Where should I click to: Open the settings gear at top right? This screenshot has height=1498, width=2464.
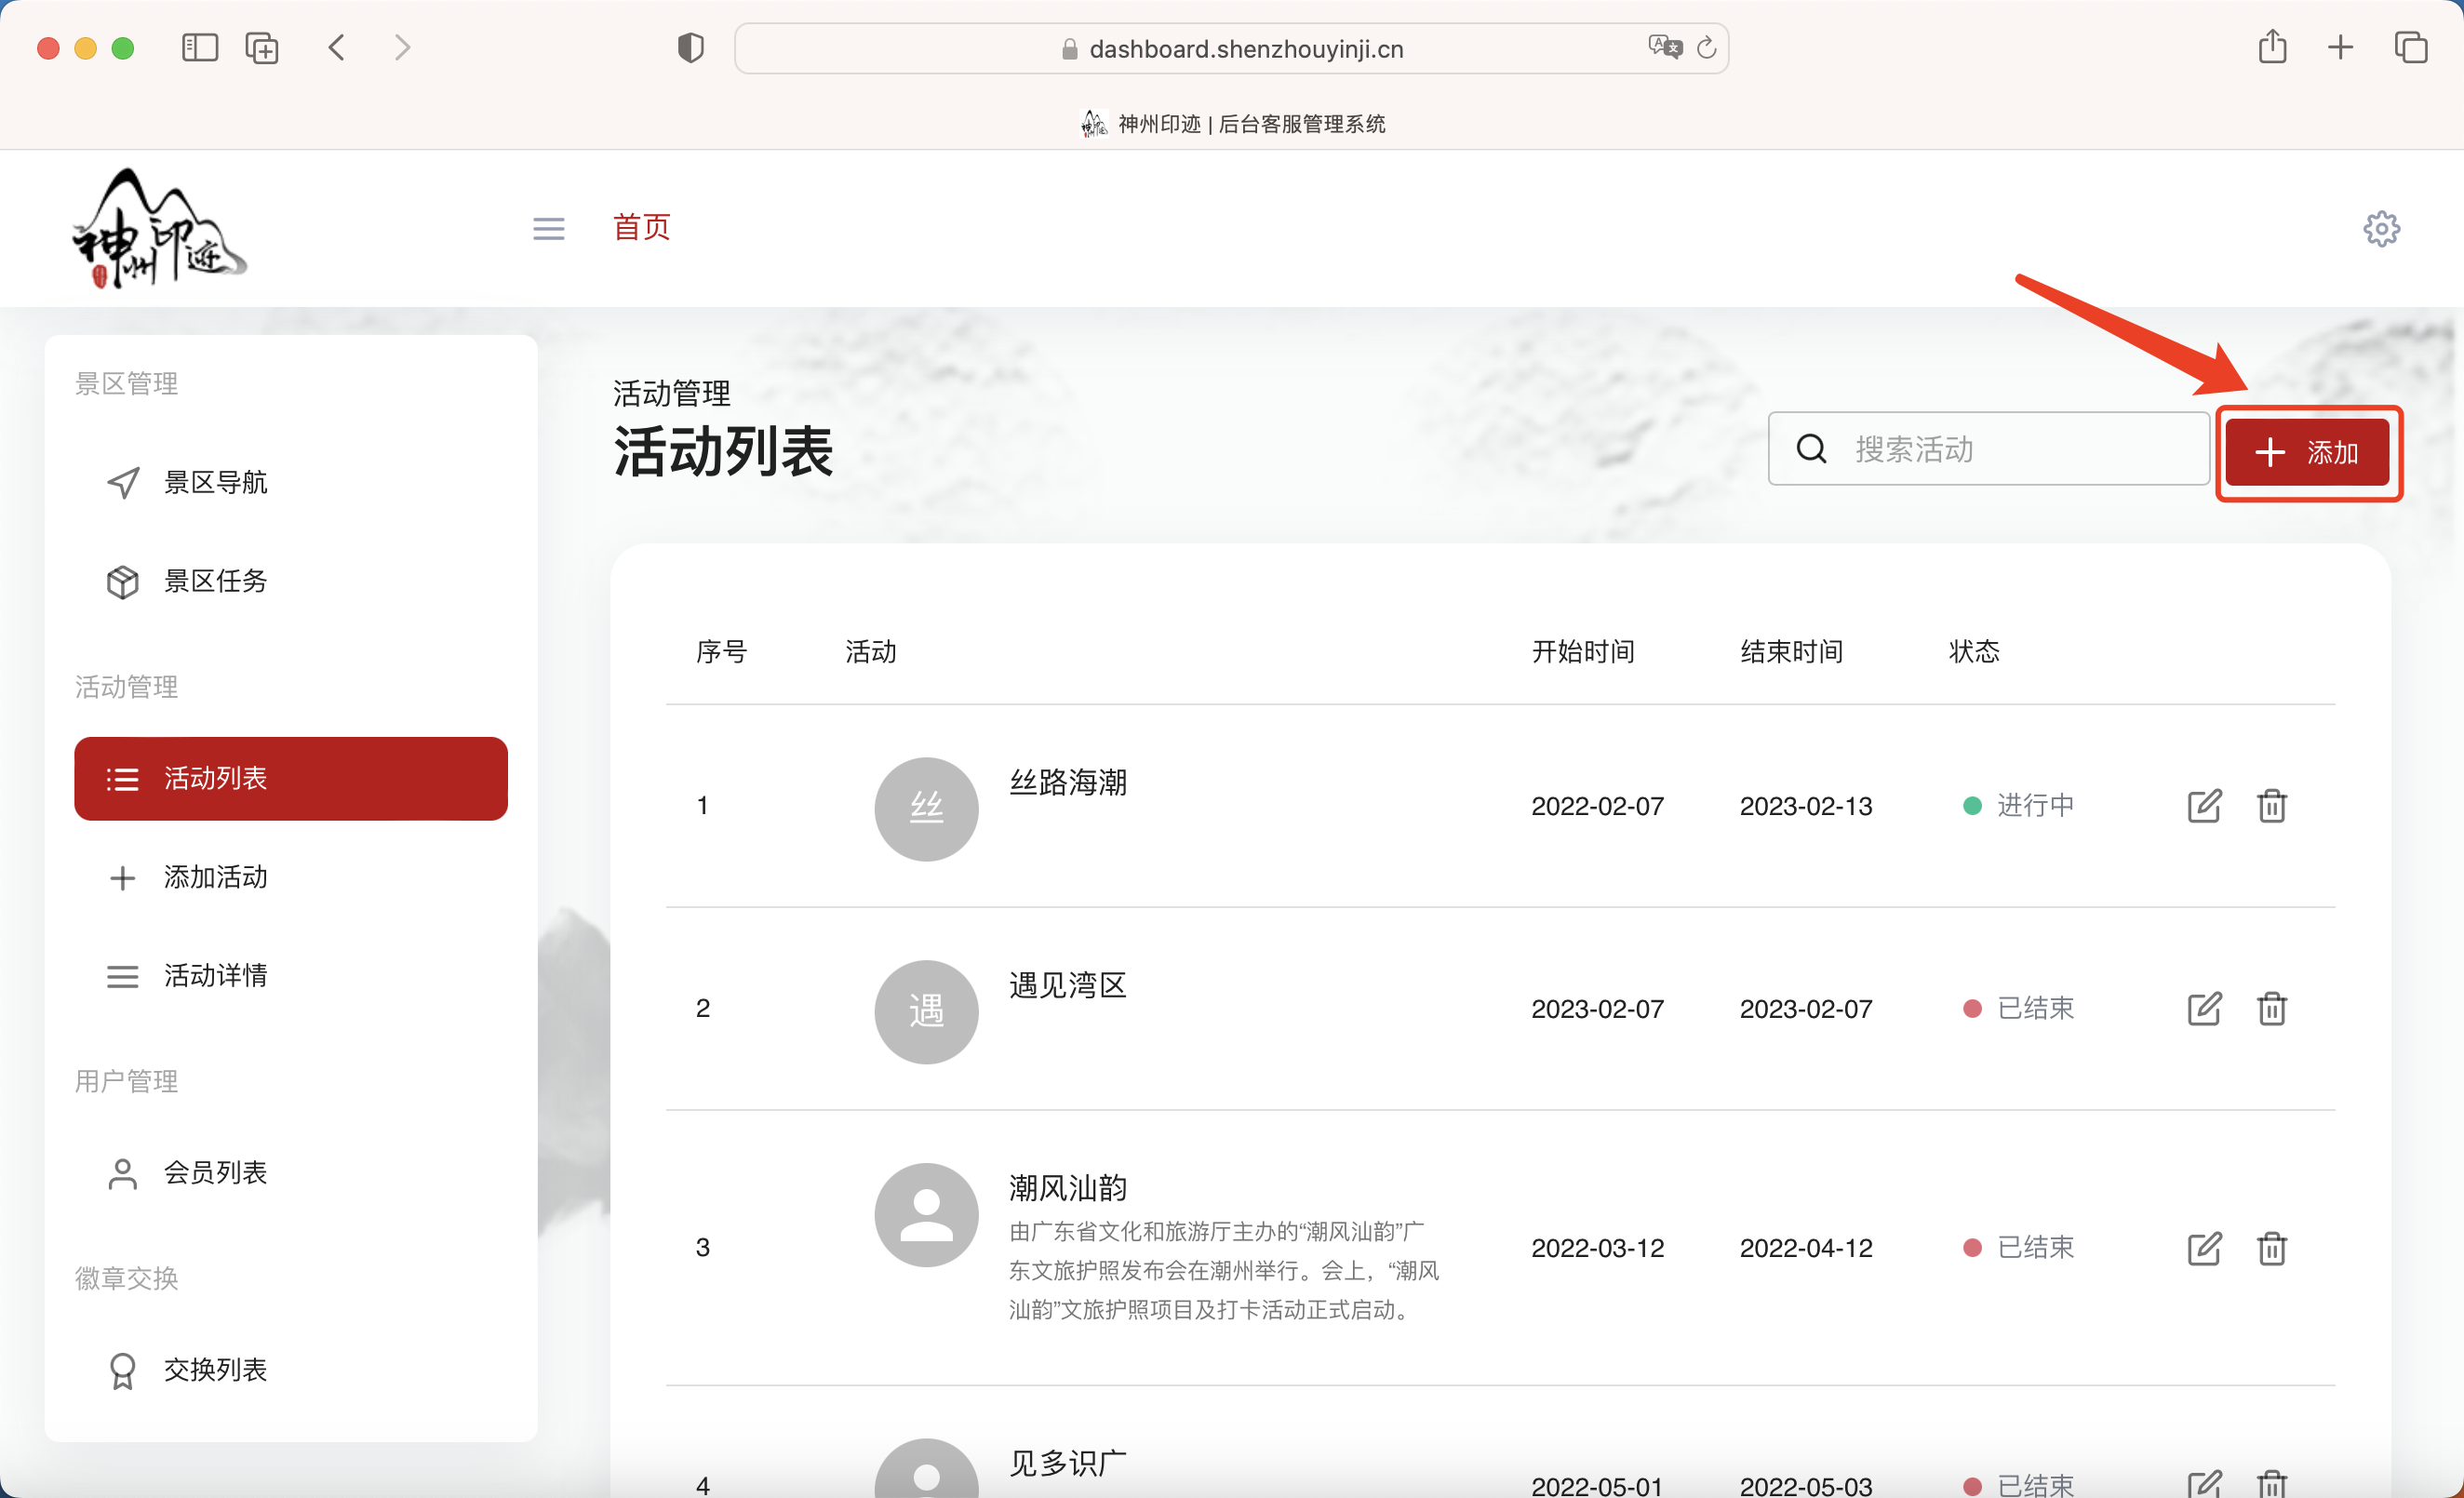click(2381, 228)
